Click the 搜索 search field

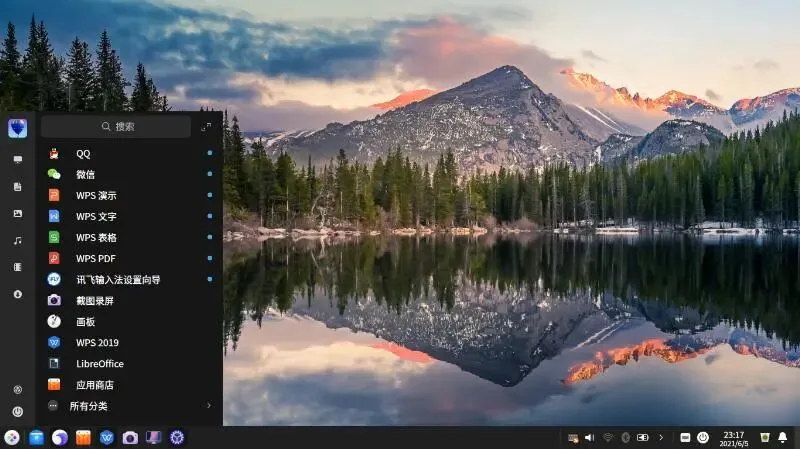pos(116,127)
